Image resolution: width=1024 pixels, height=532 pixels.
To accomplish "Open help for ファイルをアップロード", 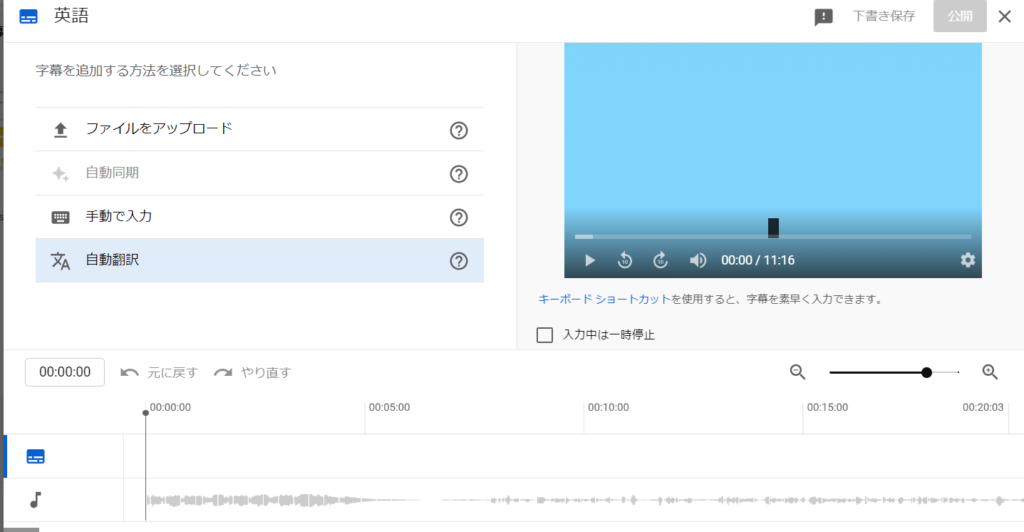I will pyautogui.click(x=459, y=130).
